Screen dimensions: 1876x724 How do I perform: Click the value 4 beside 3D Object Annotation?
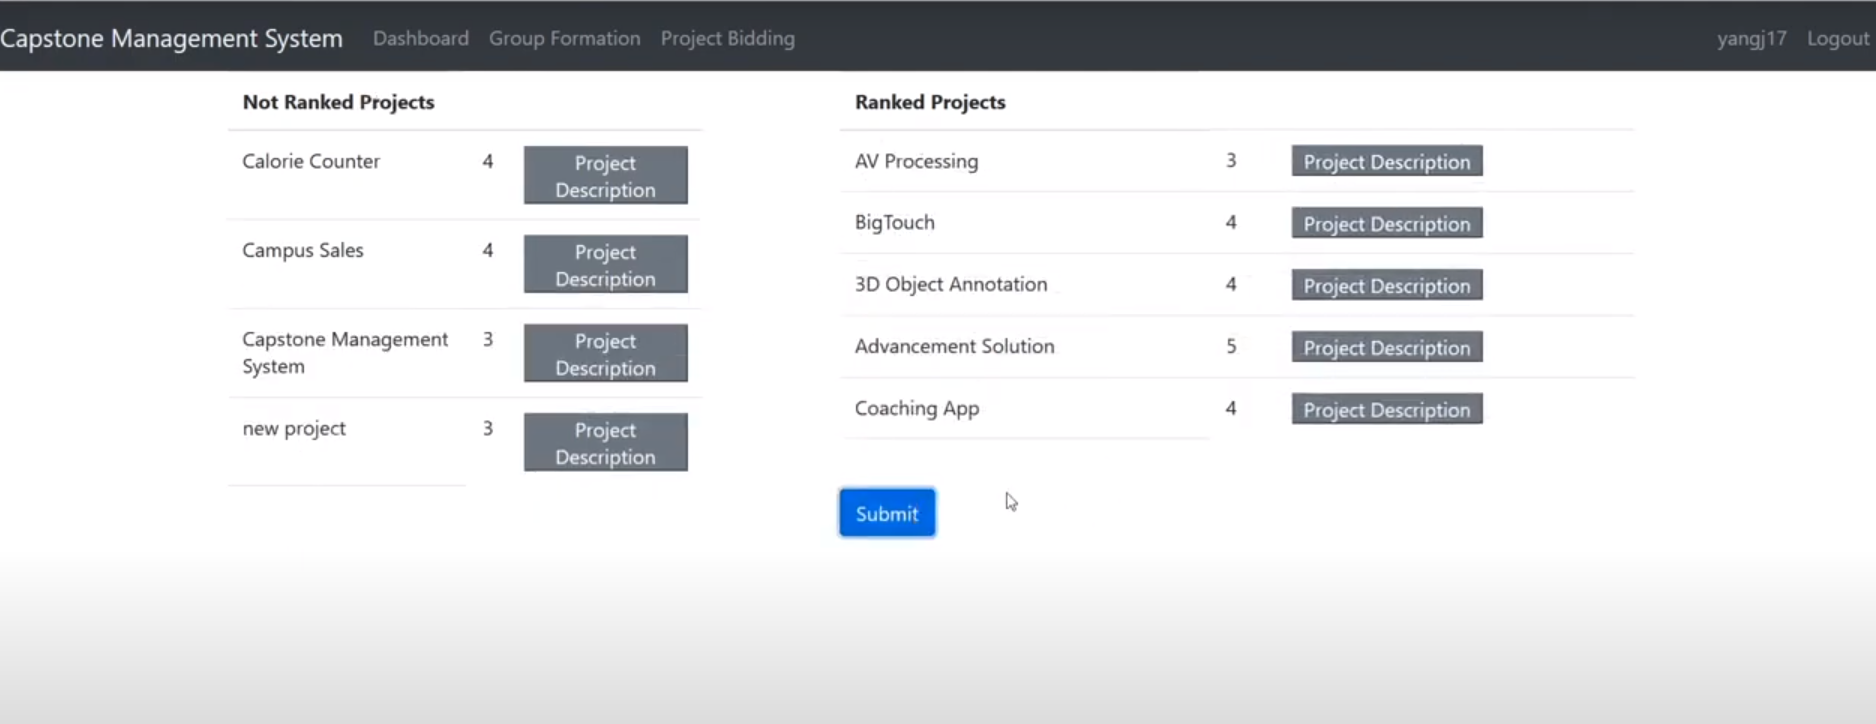coord(1231,284)
